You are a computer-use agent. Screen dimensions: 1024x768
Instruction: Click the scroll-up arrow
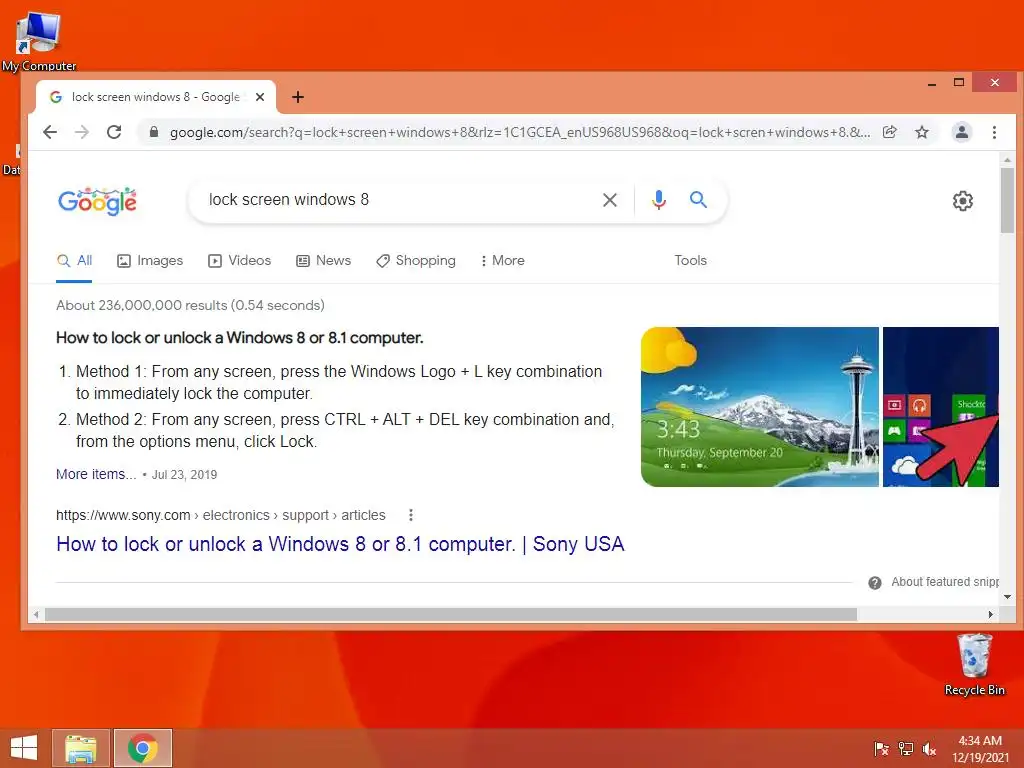pos(1007,159)
